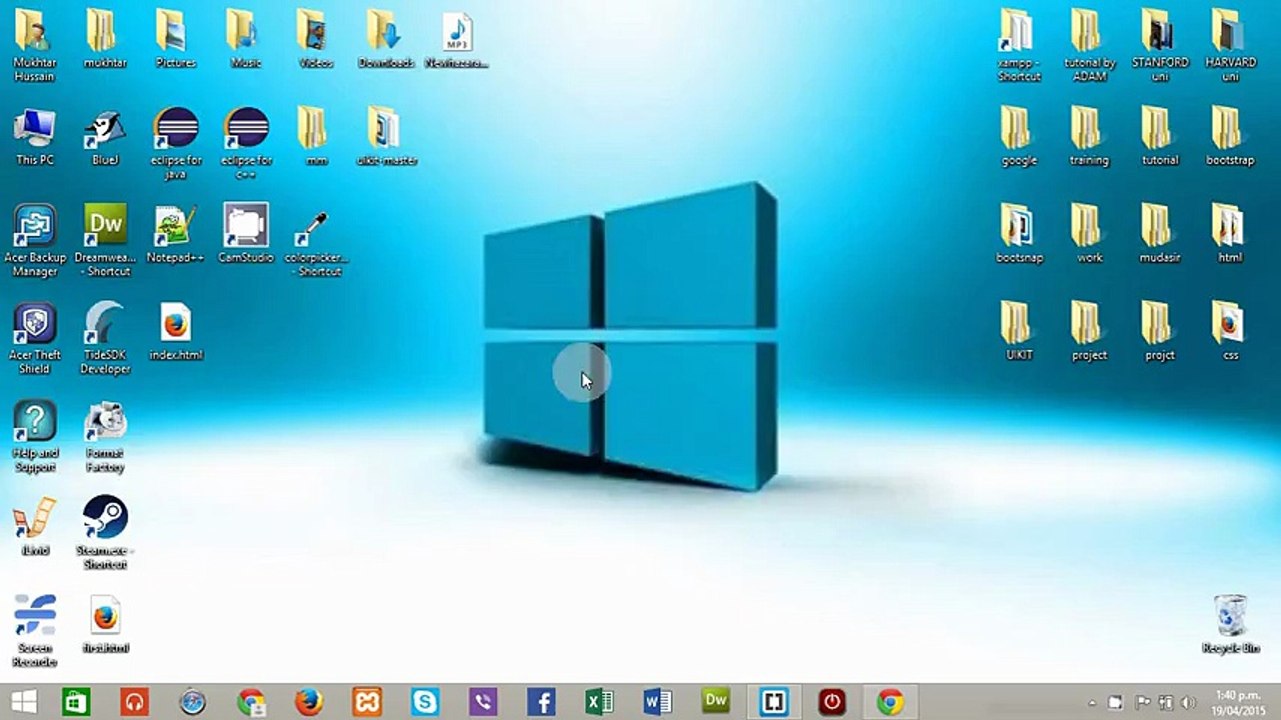Select the css folder
This screenshot has height=720, width=1281.
[1230, 331]
